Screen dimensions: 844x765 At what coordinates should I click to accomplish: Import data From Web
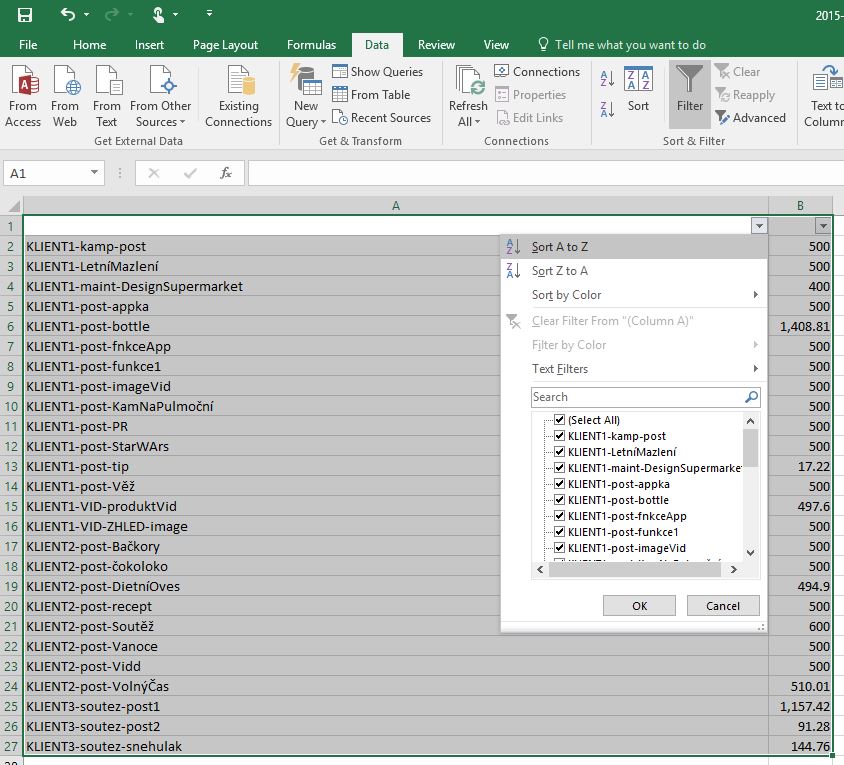pyautogui.click(x=65, y=97)
